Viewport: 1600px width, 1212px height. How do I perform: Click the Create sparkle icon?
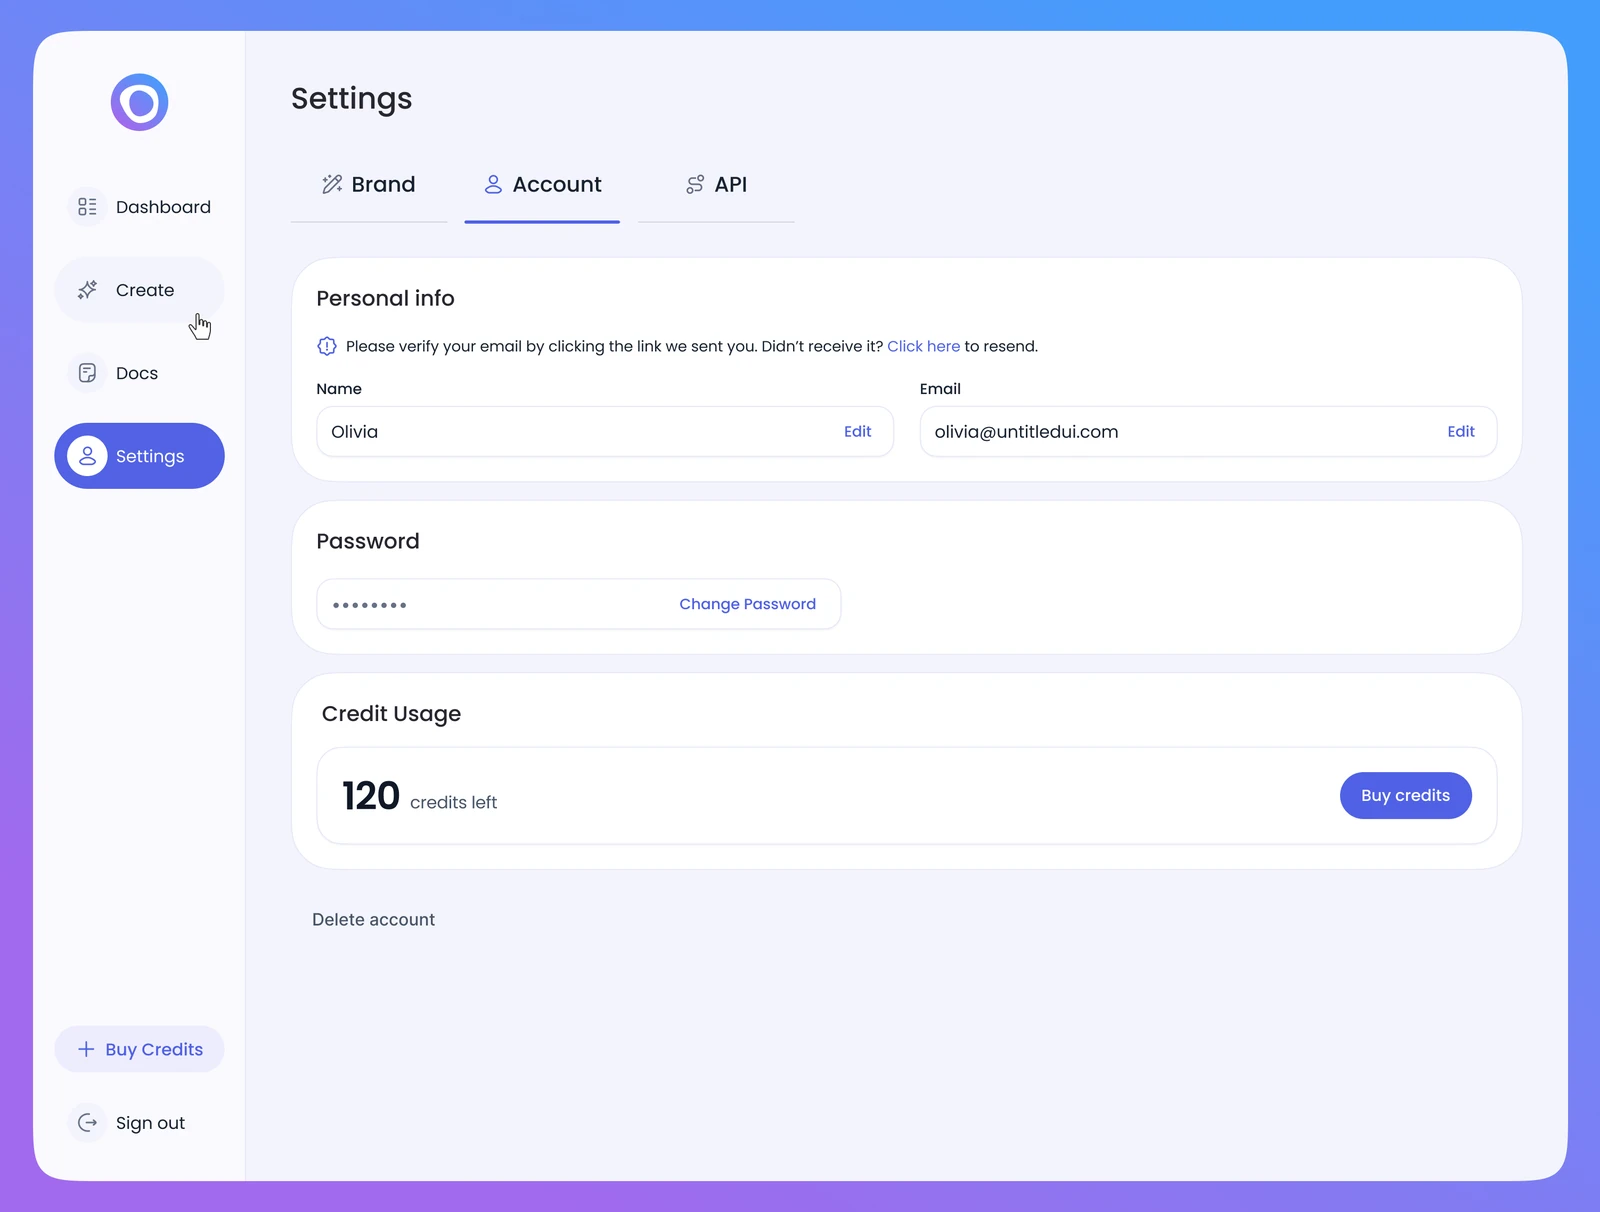pyautogui.click(x=88, y=290)
